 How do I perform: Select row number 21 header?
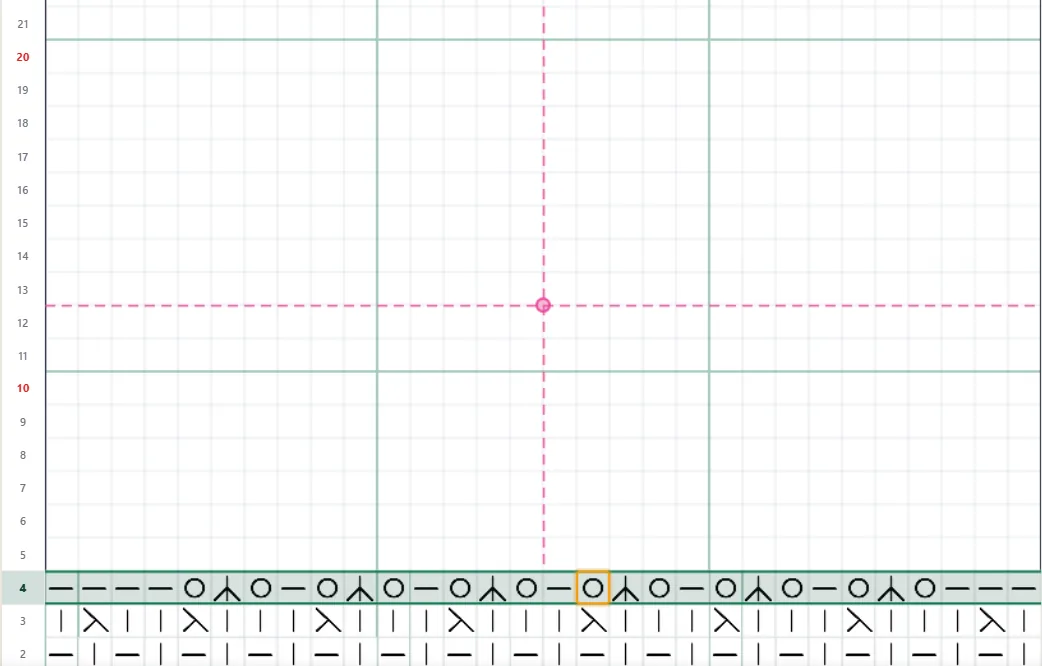(x=23, y=24)
